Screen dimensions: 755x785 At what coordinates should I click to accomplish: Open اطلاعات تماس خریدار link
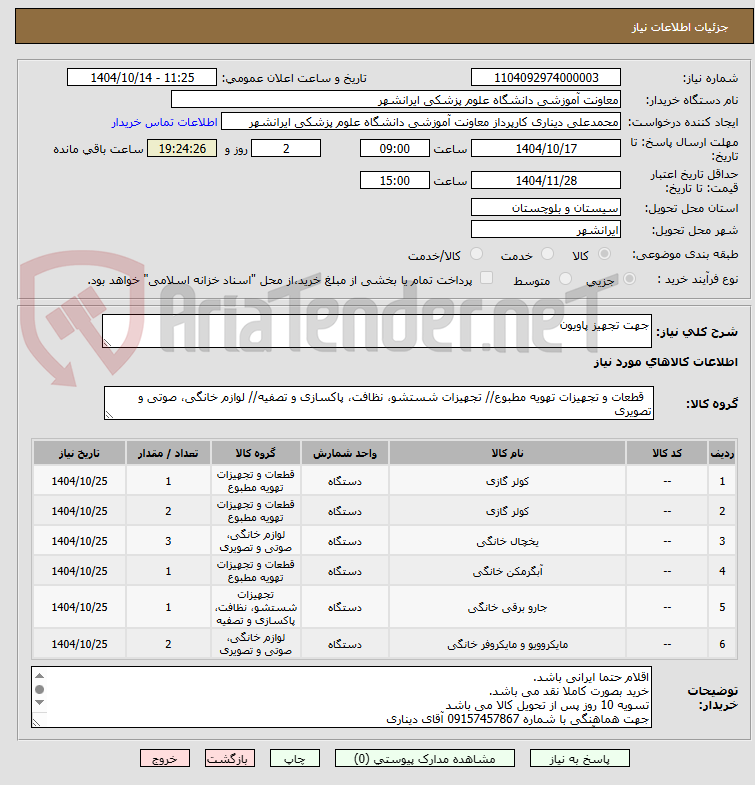tap(164, 123)
